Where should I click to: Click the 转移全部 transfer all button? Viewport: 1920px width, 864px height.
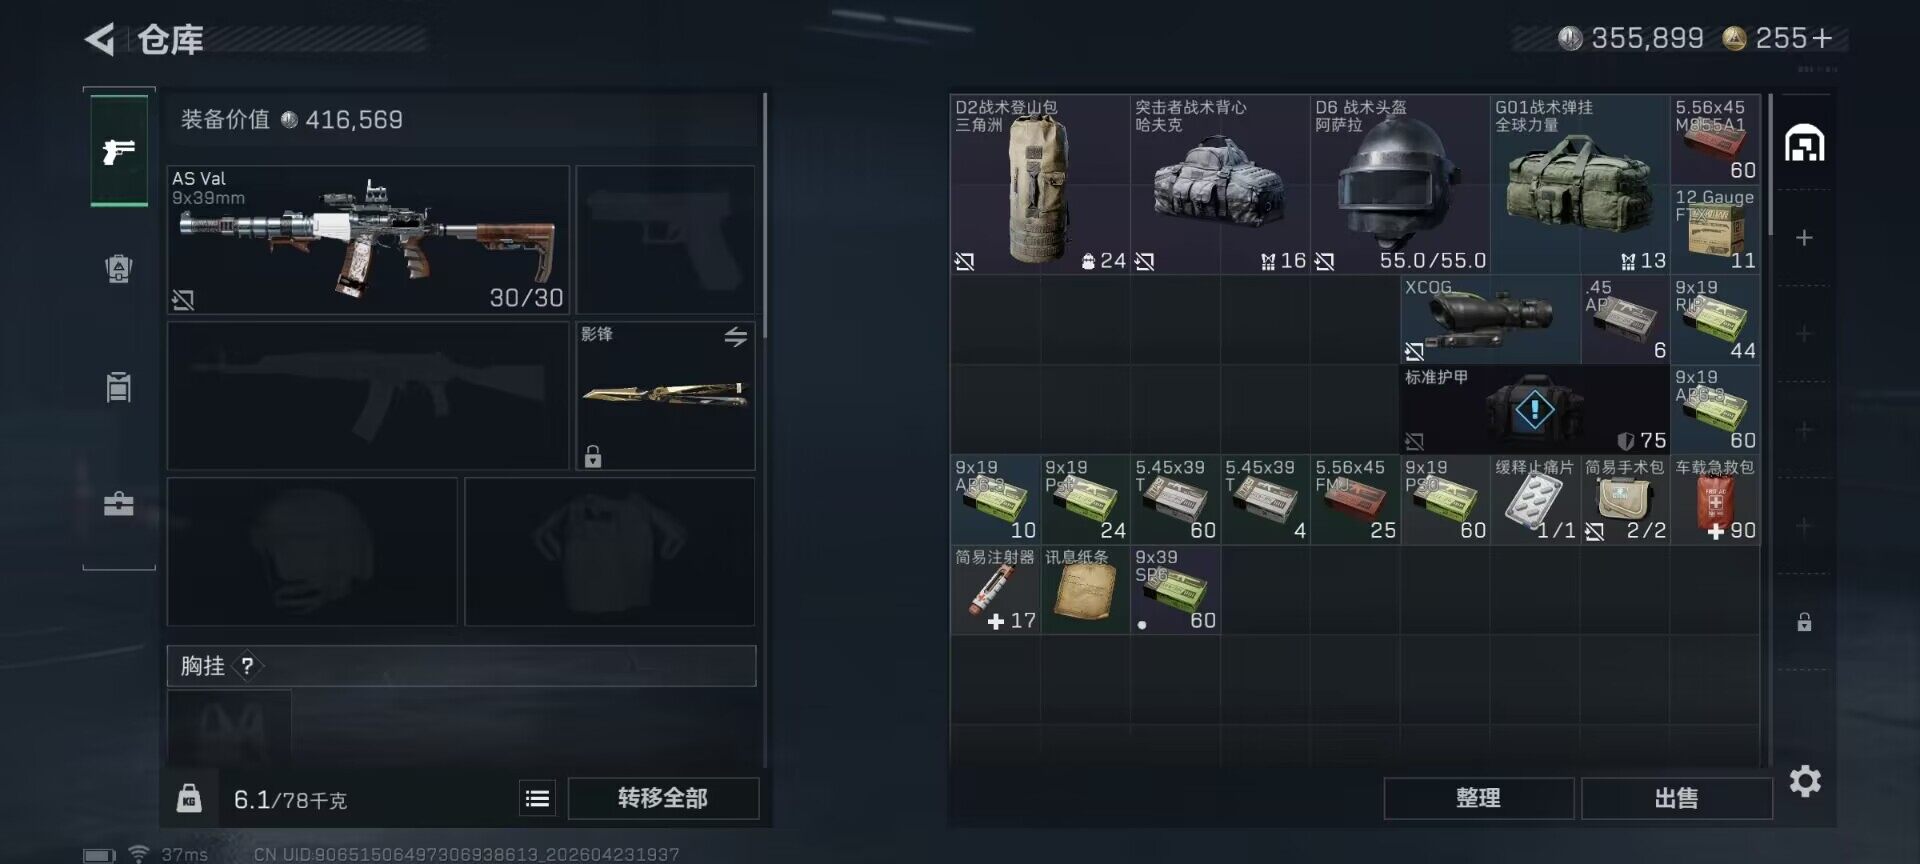663,798
